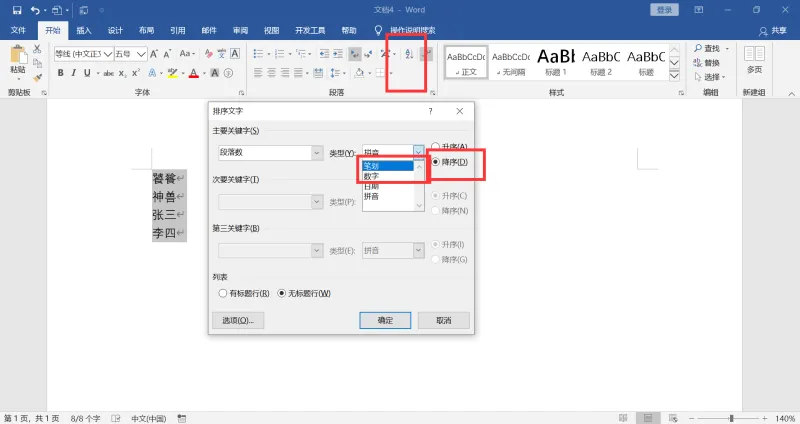Click the Format Painter brush icon
The image size is (800, 424).
[37, 78]
